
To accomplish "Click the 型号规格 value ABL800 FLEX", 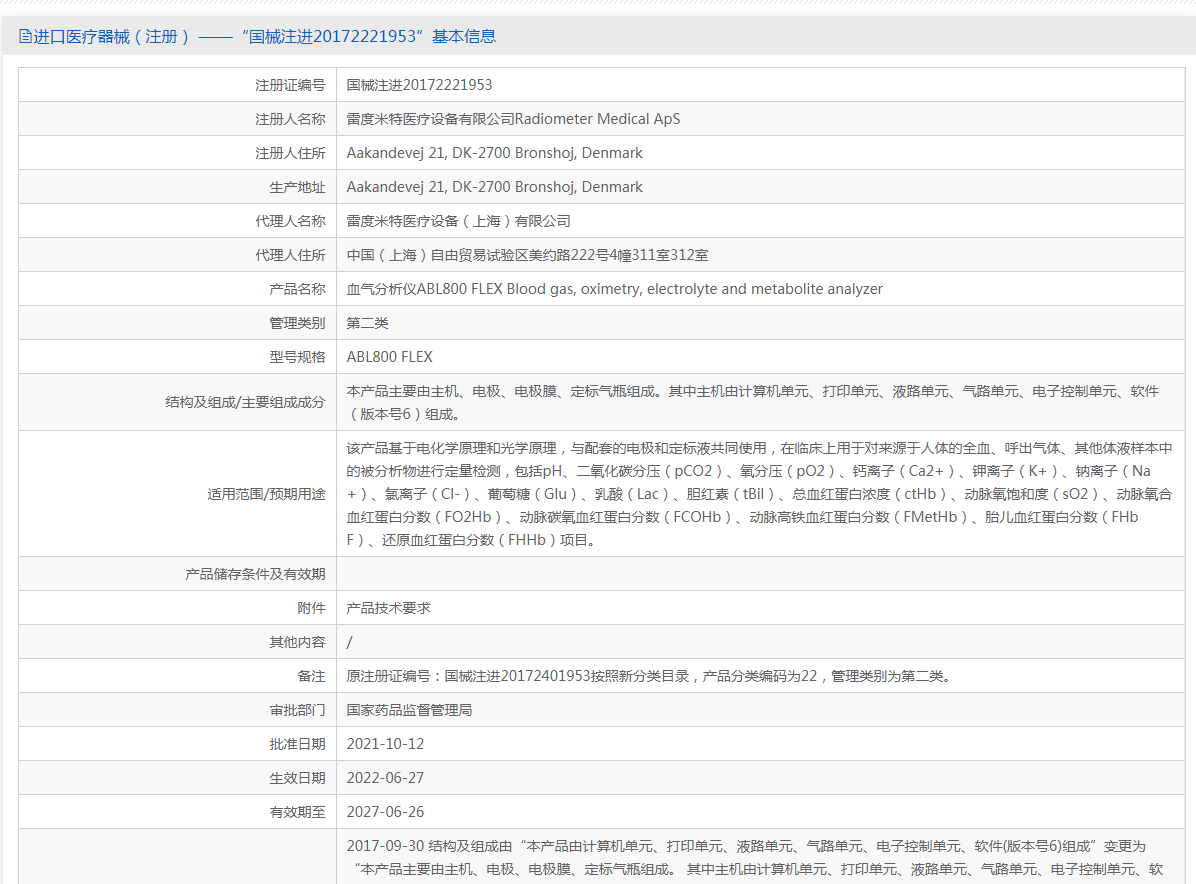I will tap(389, 357).
